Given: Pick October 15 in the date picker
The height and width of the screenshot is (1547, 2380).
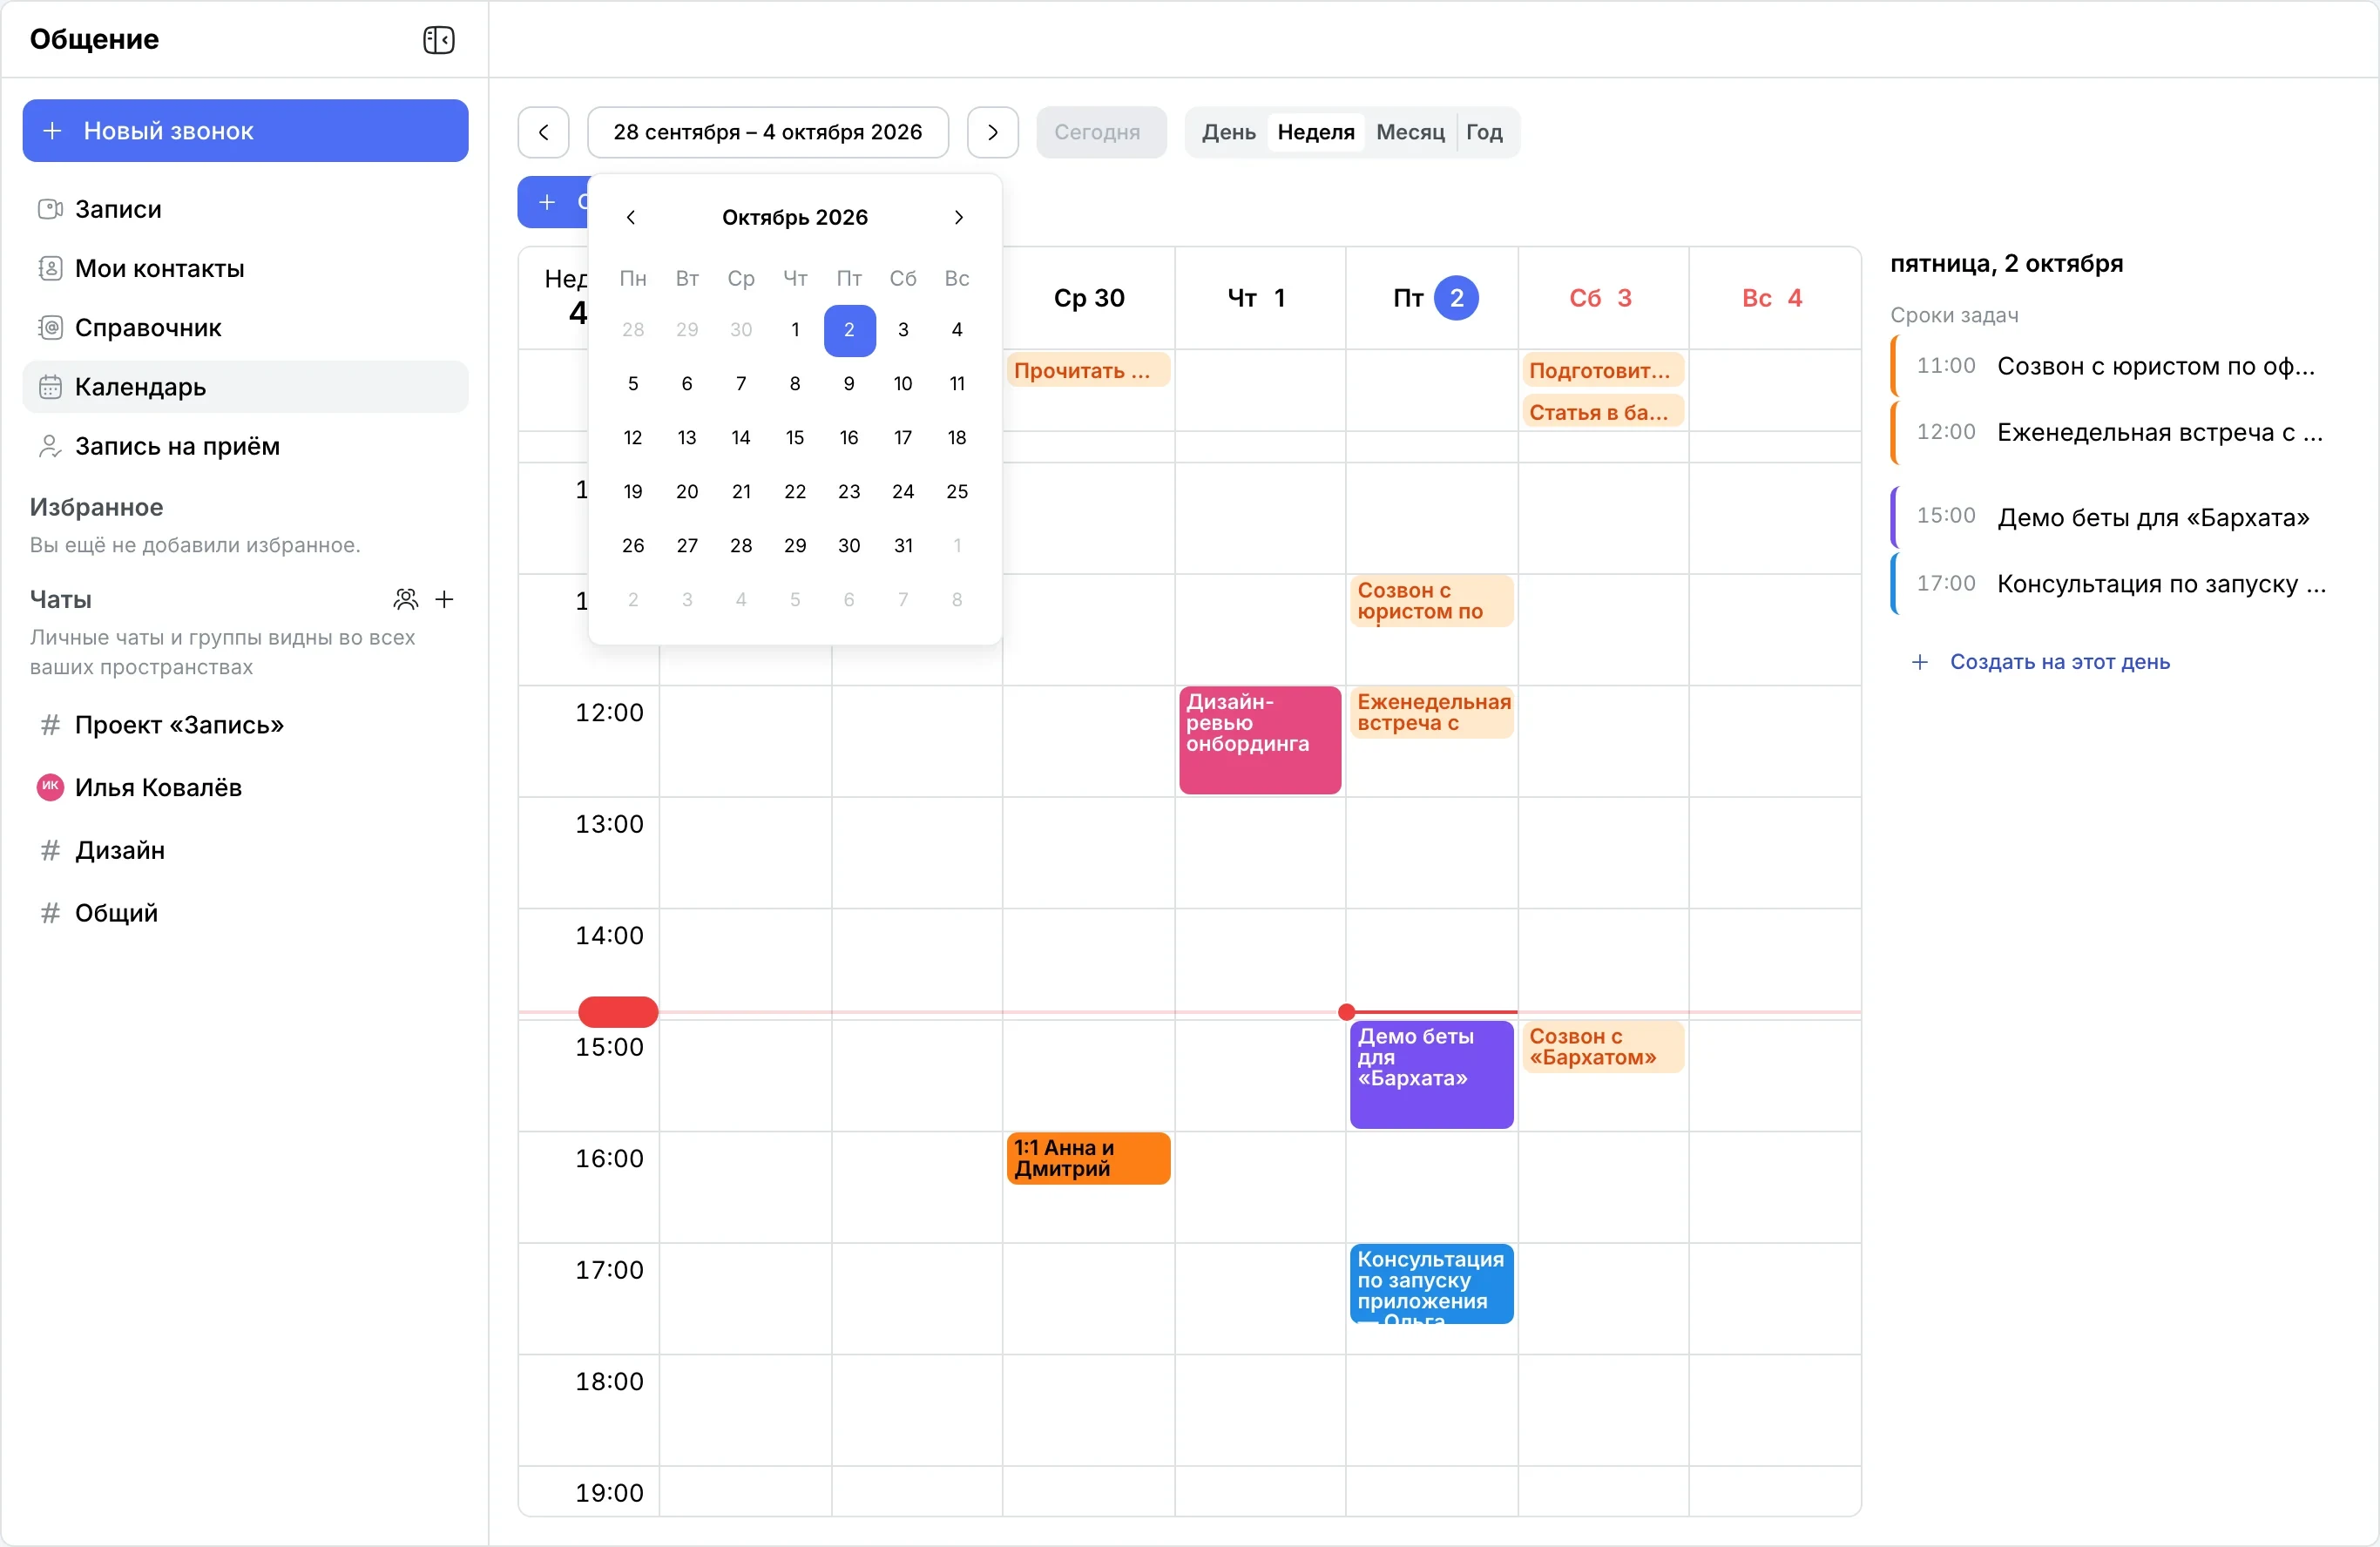Looking at the screenshot, I should pyautogui.click(x=795, y=438).
